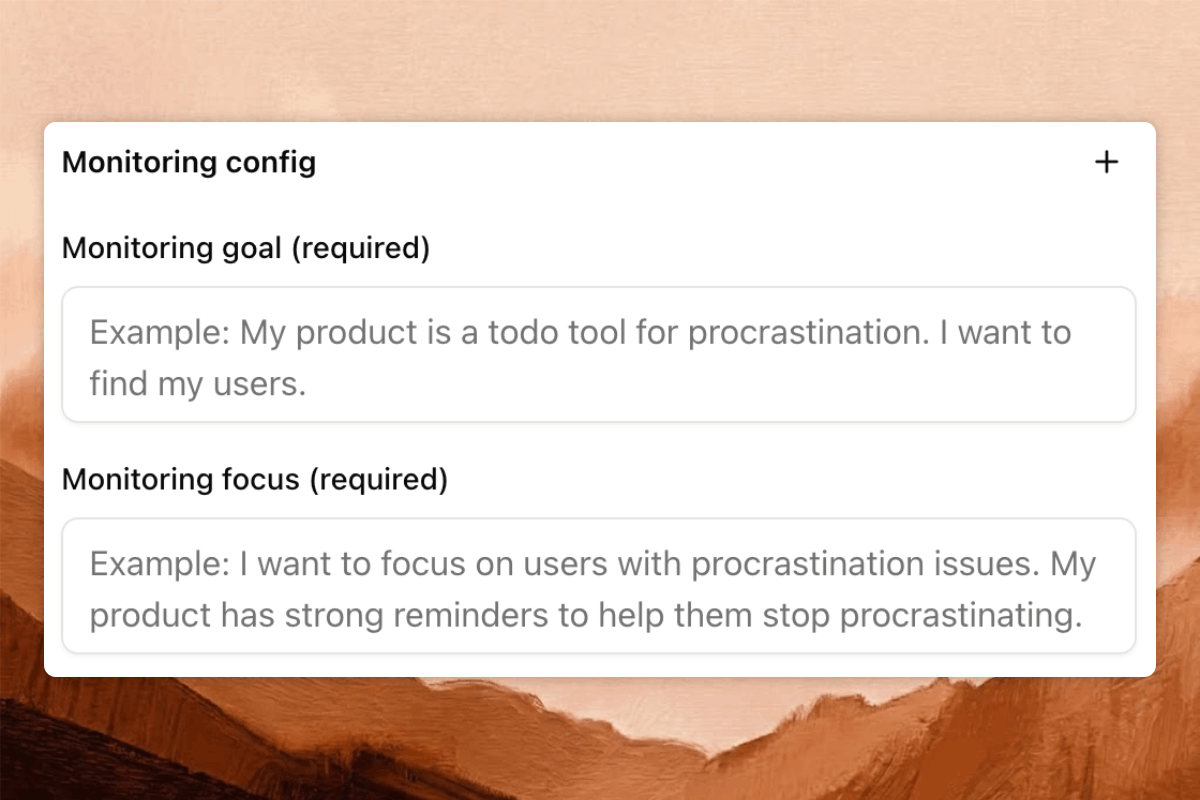Add a new monitoring entry via the plus button

[x=1107, y=161]
